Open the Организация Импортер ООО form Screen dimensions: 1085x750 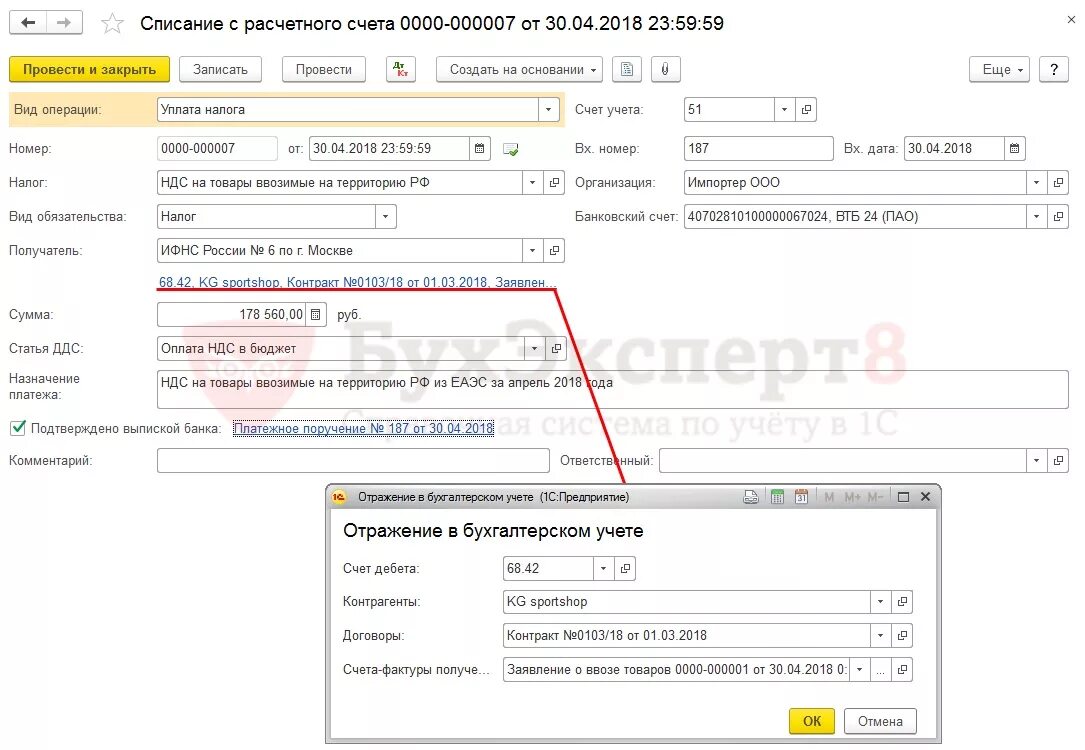pos(1058,183)
